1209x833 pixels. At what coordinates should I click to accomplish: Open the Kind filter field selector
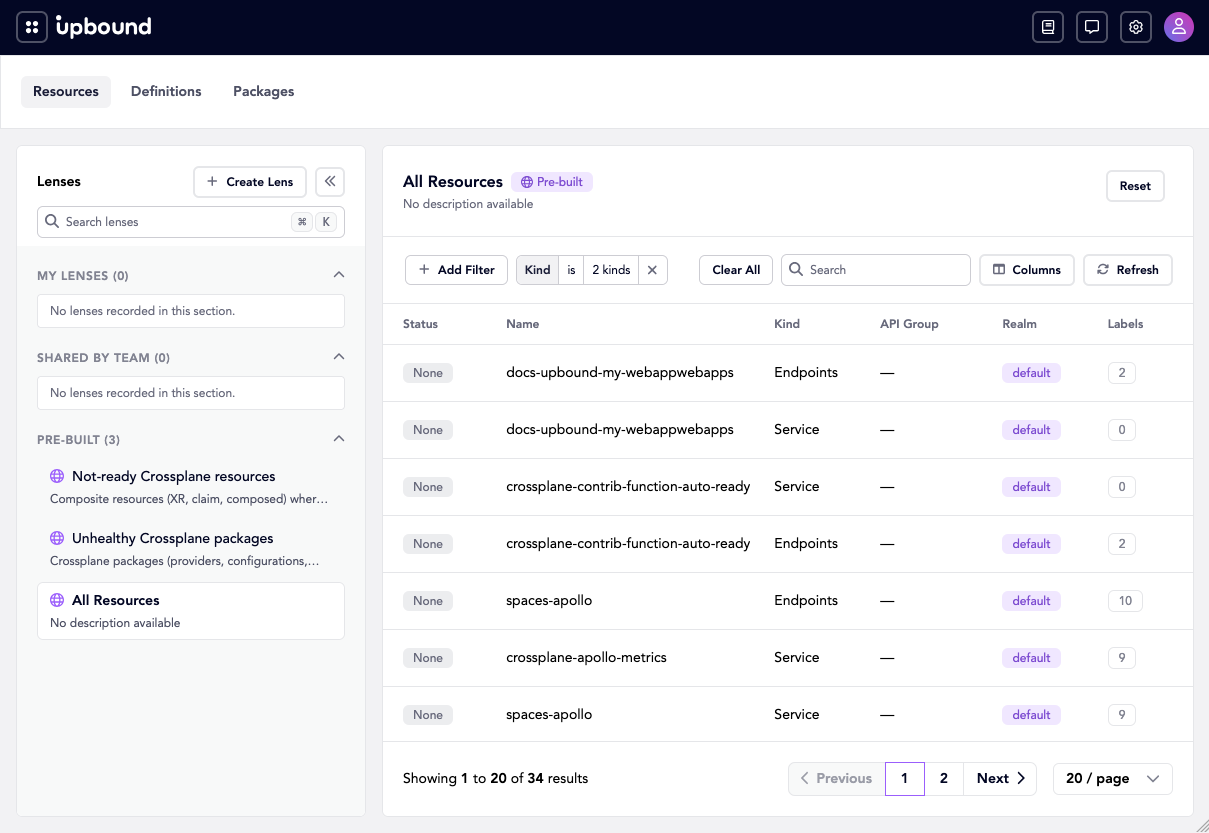[x=537, y=270]
